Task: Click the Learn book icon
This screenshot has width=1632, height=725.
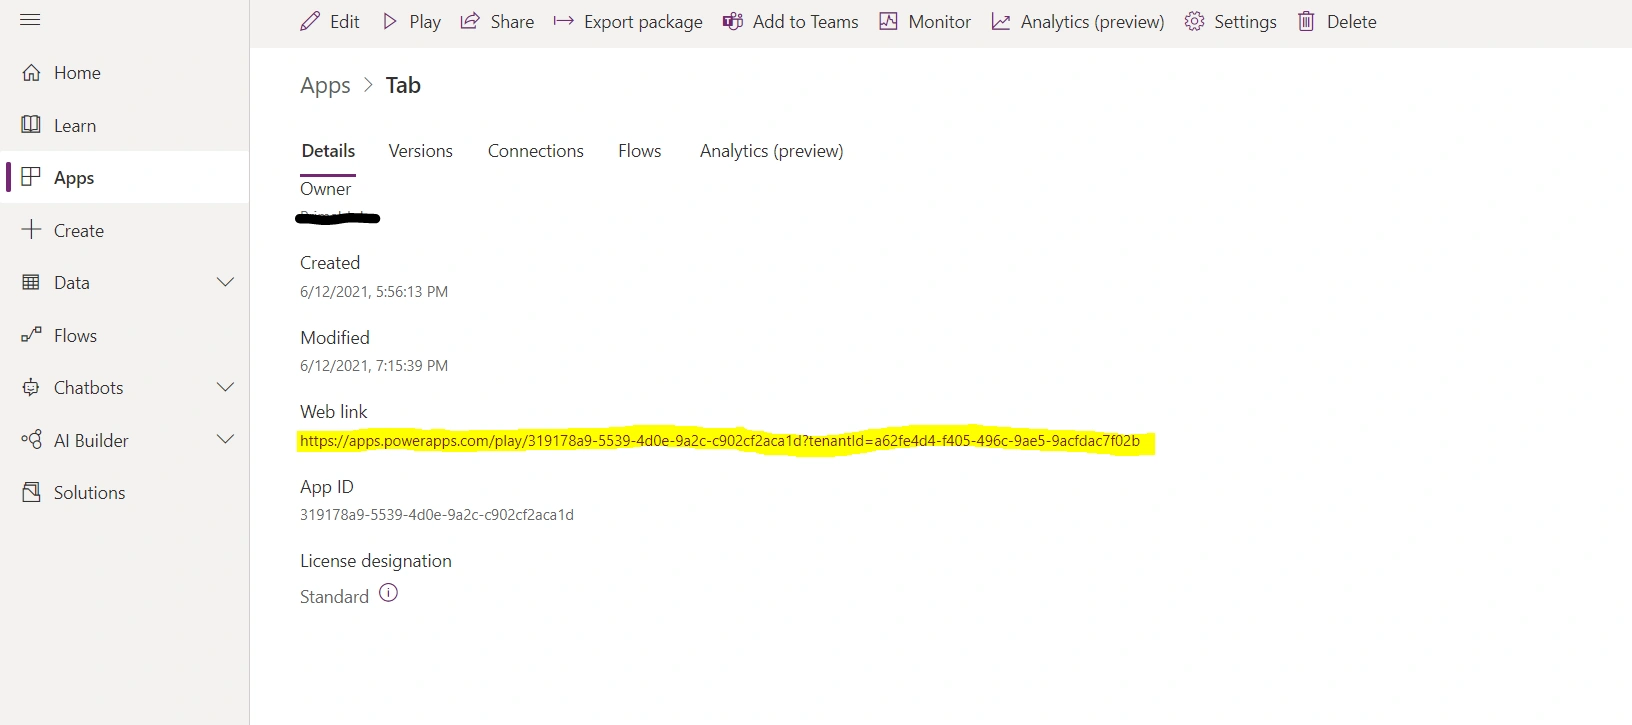Action: click(x=32, y=125)
